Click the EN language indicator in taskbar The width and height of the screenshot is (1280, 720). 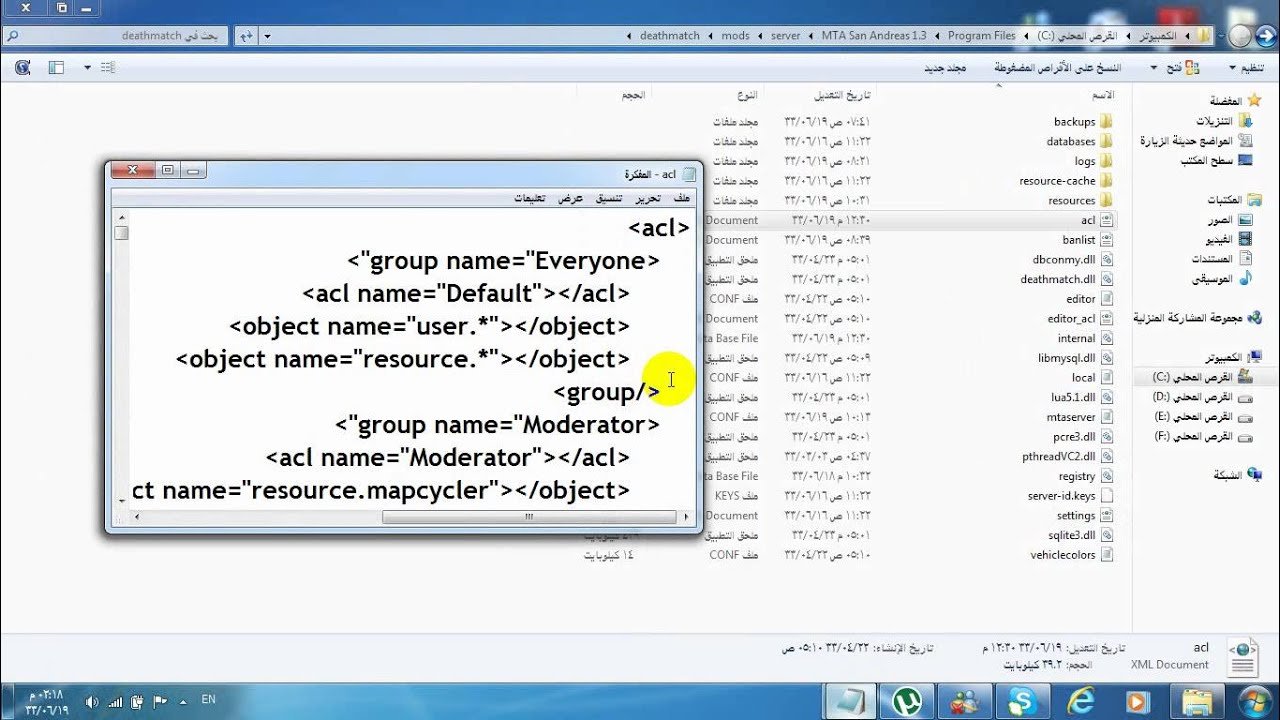point(208,700)
